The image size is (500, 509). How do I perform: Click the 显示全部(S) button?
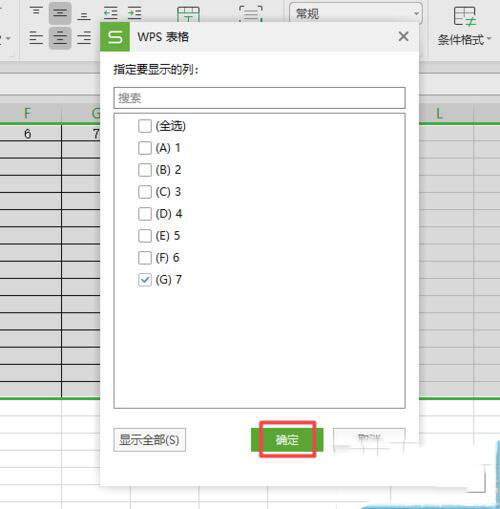click(149, 440)
